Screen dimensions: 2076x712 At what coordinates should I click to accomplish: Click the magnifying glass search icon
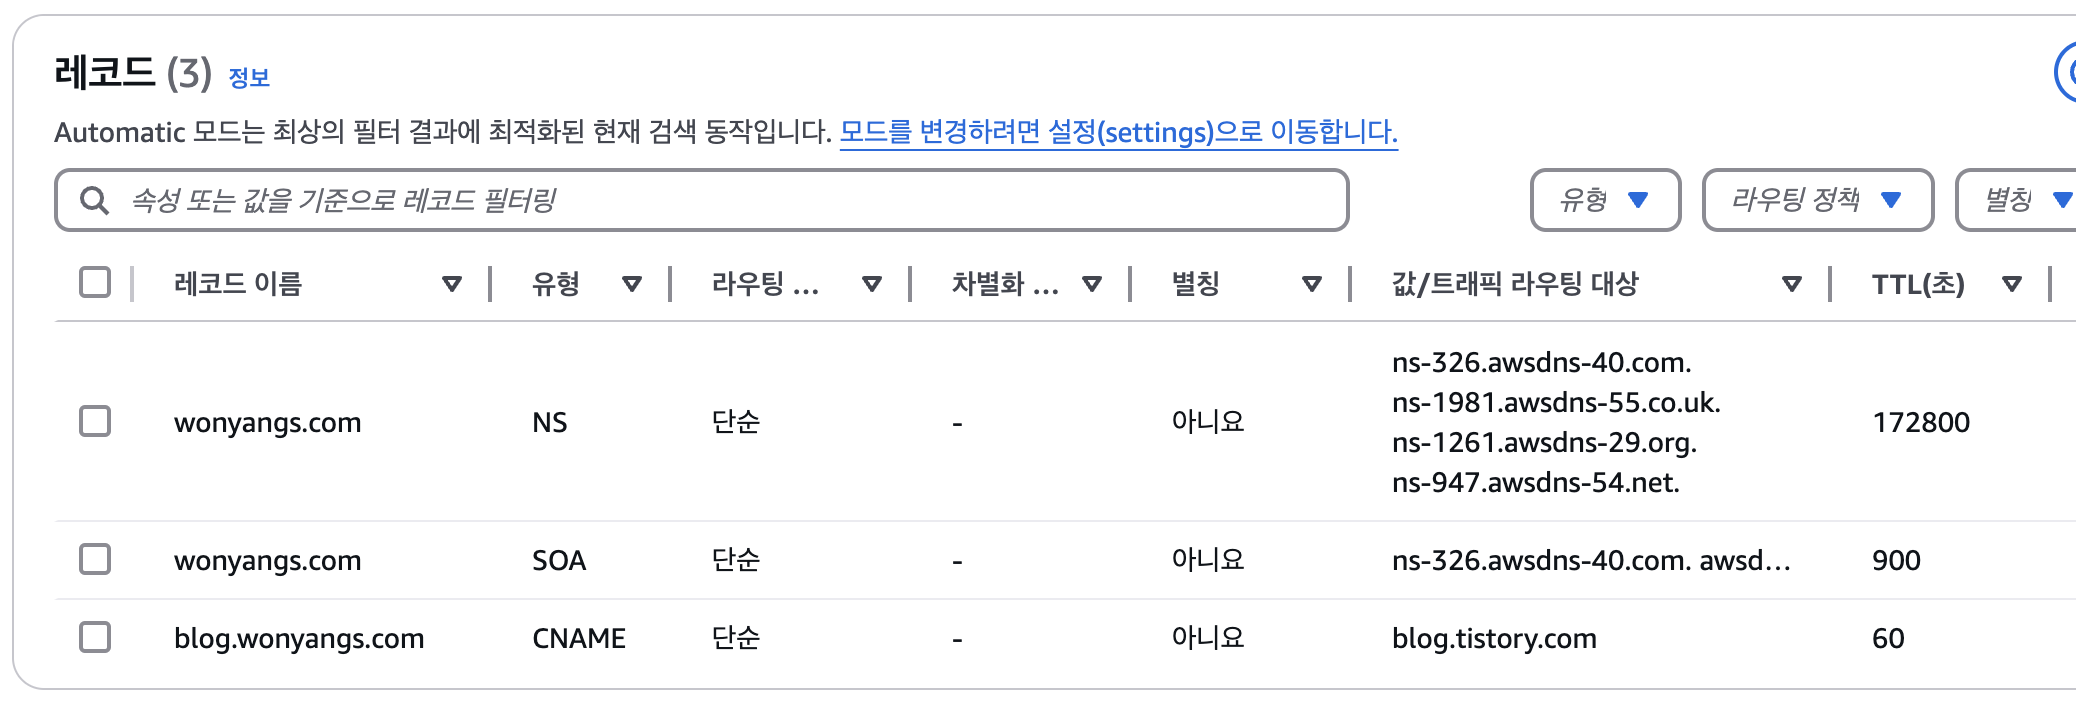pos(95,200)
